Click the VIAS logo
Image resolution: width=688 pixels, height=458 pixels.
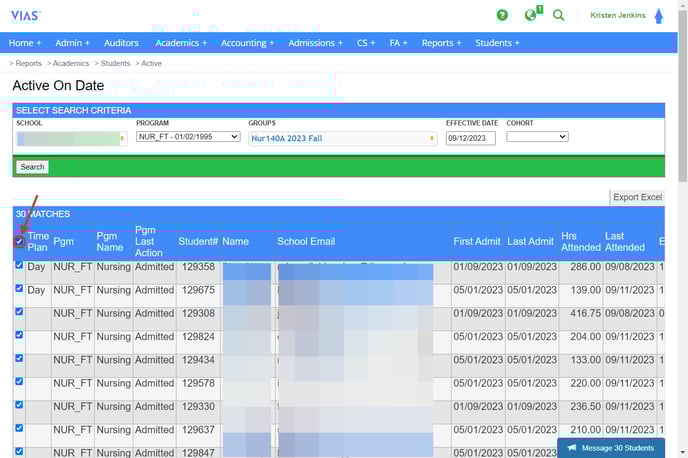coord(25,16)
